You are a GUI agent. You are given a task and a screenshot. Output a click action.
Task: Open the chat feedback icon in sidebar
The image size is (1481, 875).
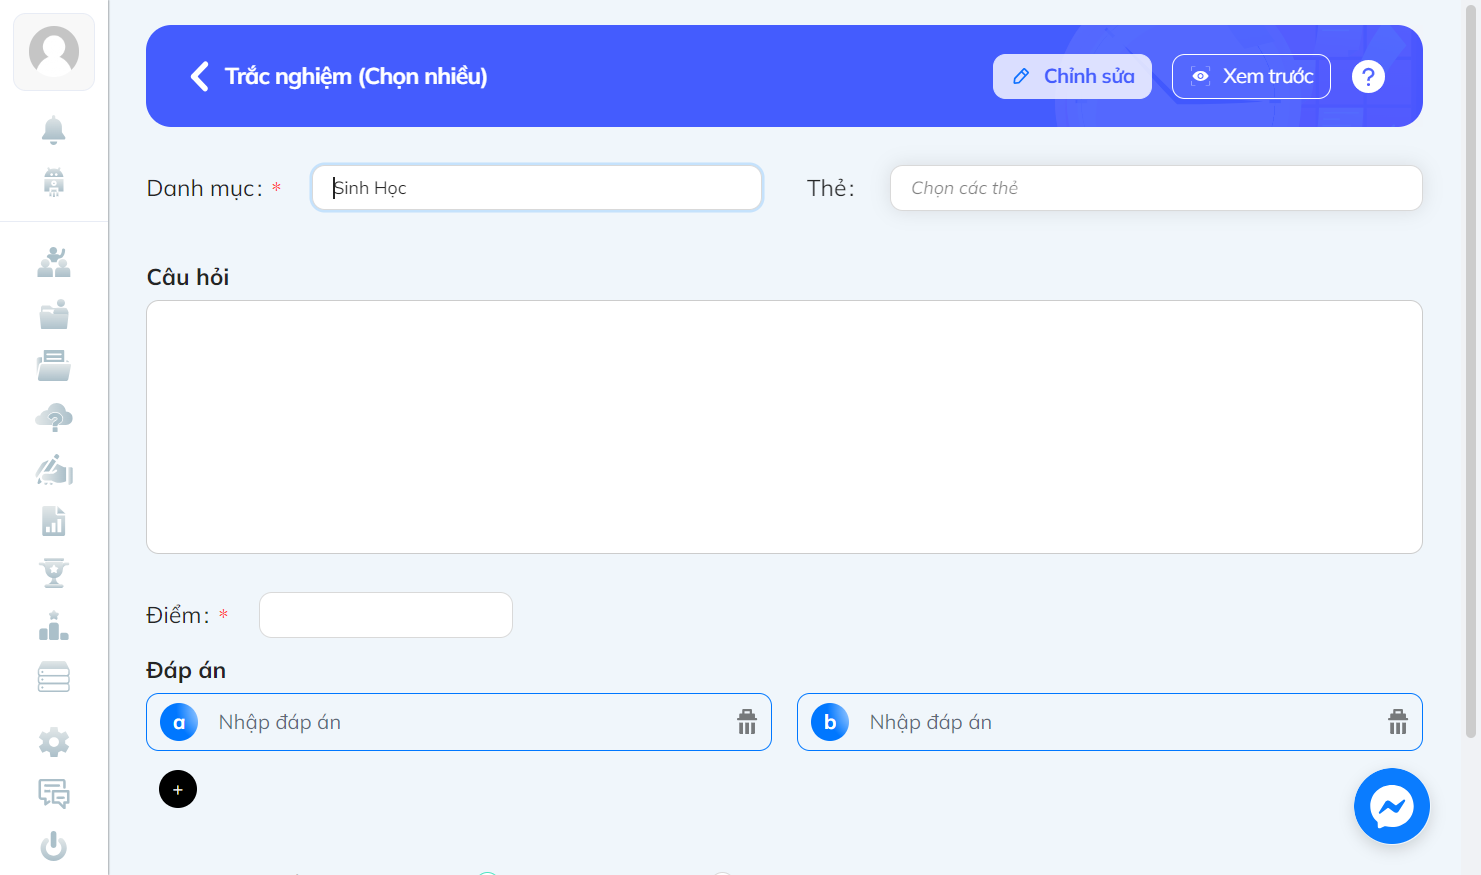pos(54,794)
